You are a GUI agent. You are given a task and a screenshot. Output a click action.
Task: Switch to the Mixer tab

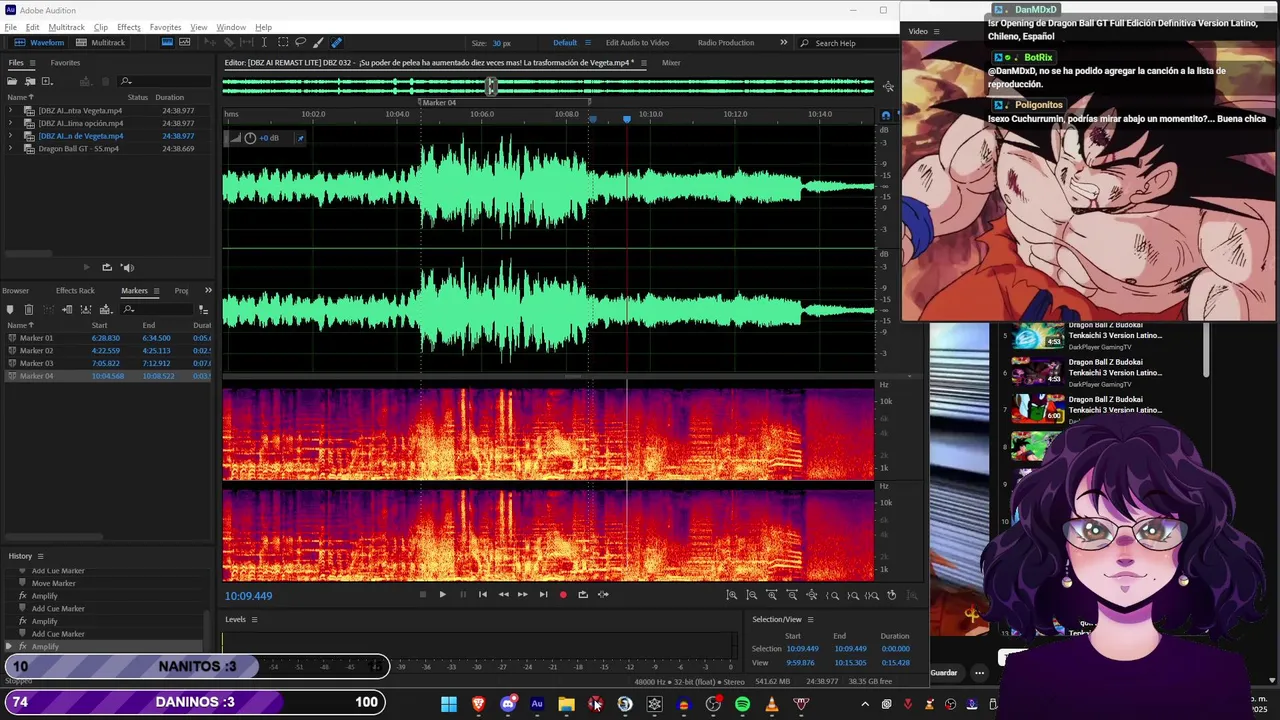tap(671, 63)
